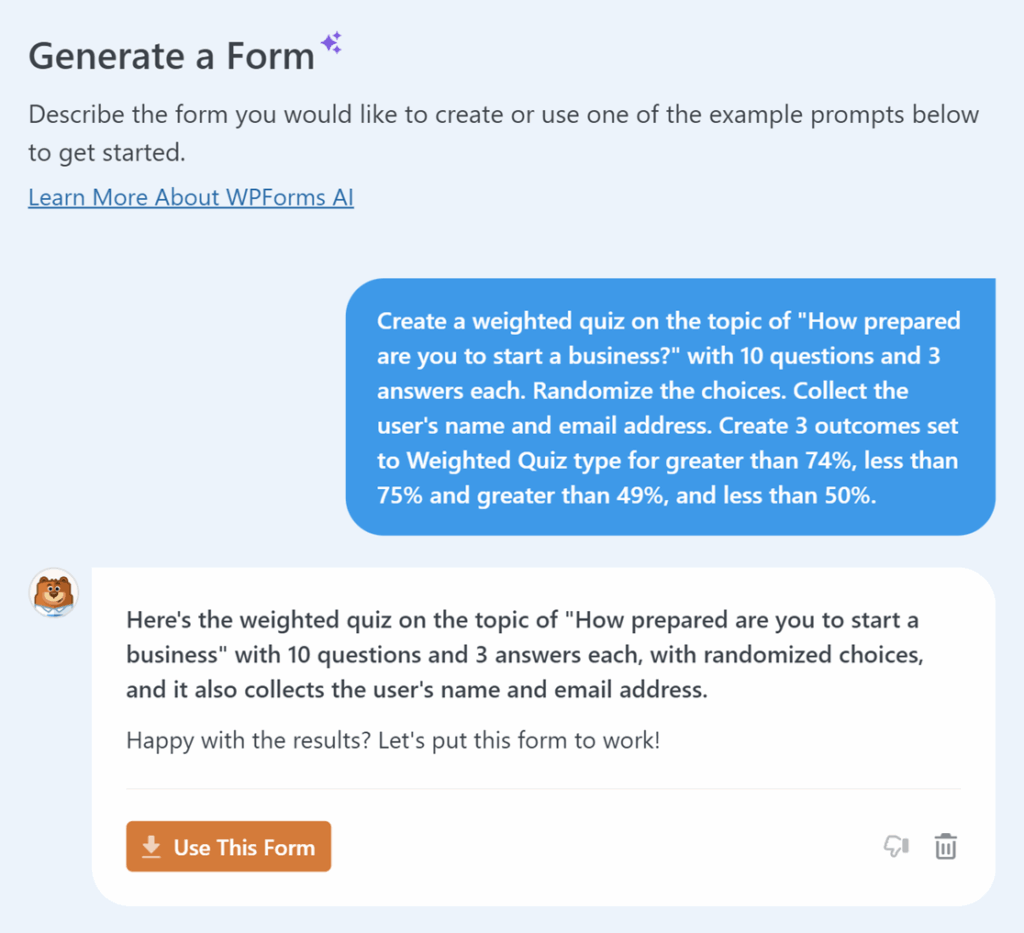Viewport: 1024px width, 933px height.
Task: Follow the underlined WPForms AI help link
Action: (190, 197)
